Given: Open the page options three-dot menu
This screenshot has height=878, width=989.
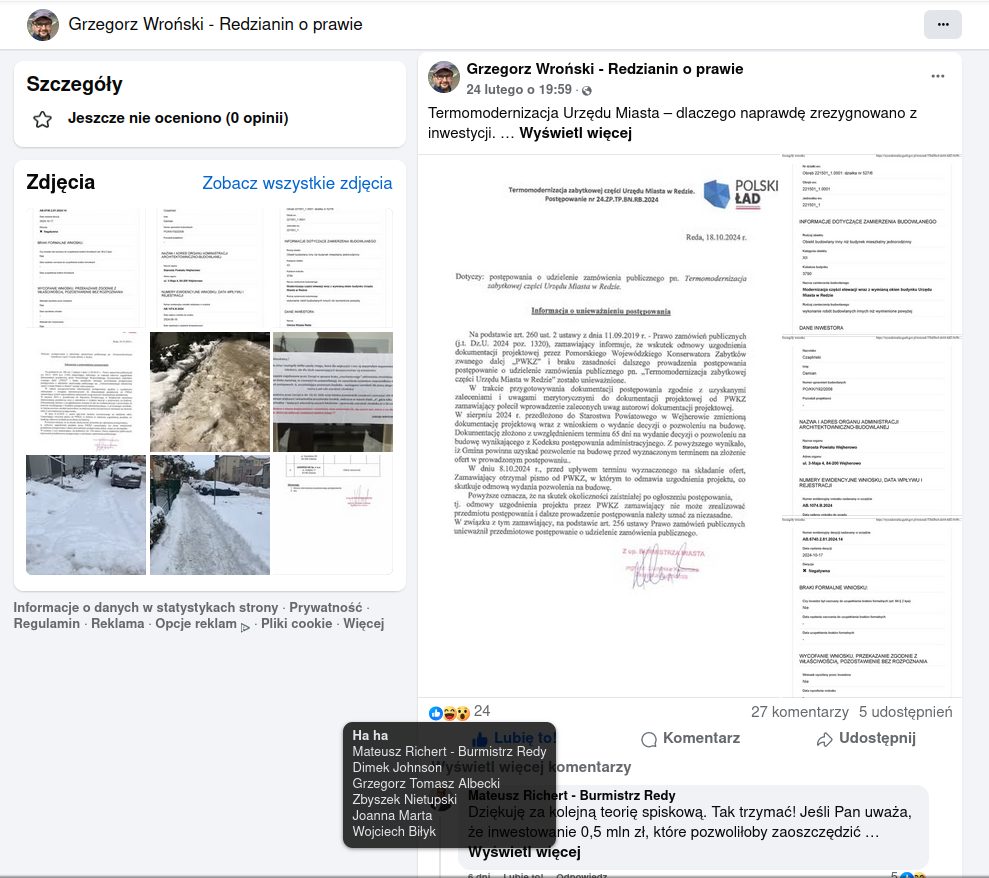Looking at the screenshot, I should click(x=942, y=24).
